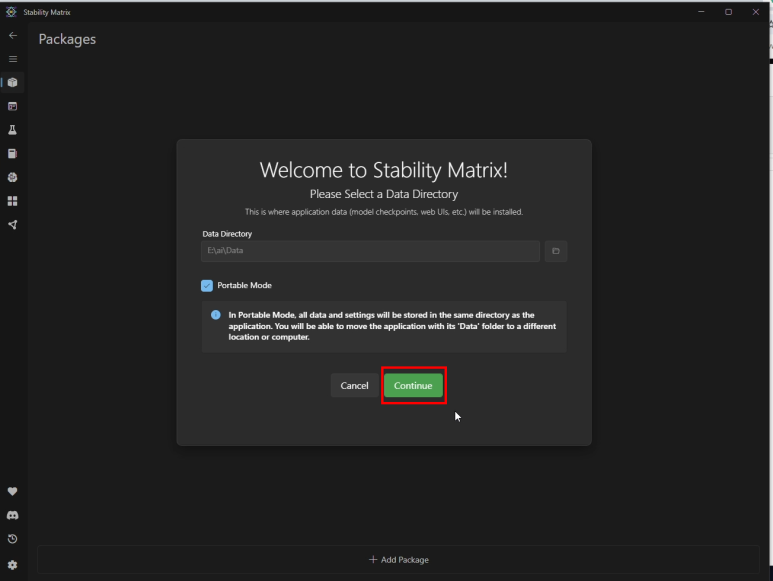
Task: Click the folder browse icon button
Action: click(556, 251)
